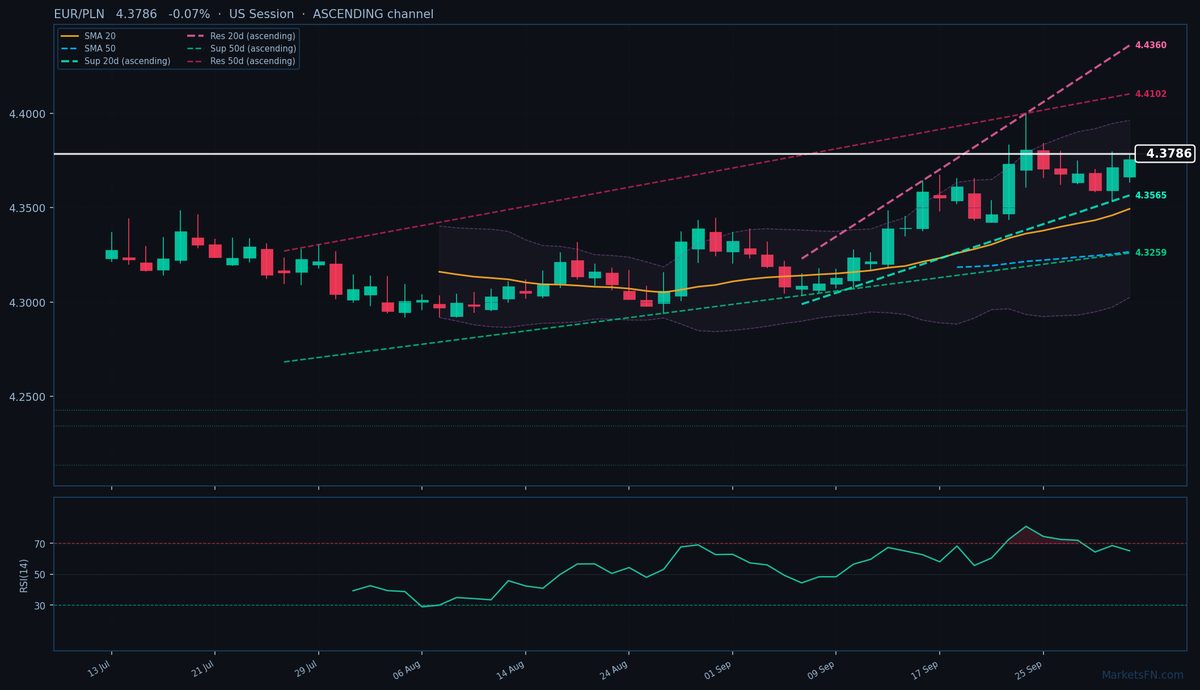Click the 14 Aug date label
Image resolution: width=1200 pixels, height=690 pixels.
click(x=512, y=670)
